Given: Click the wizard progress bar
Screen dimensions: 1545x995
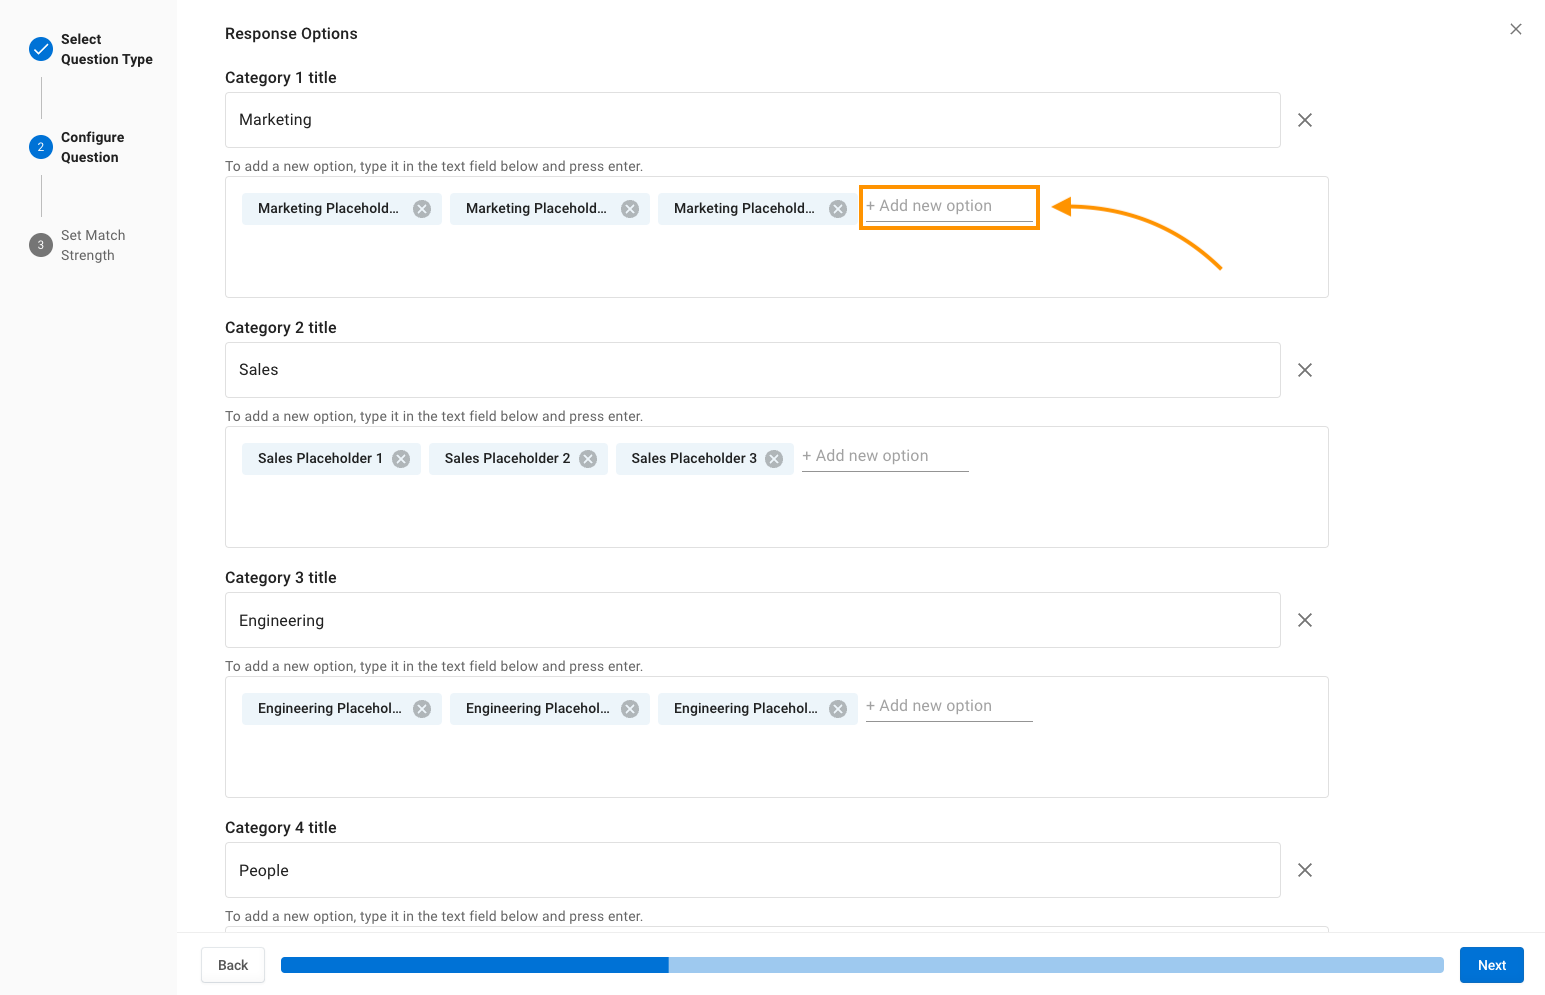Looking at the screenshot, I should pos(861,965).
